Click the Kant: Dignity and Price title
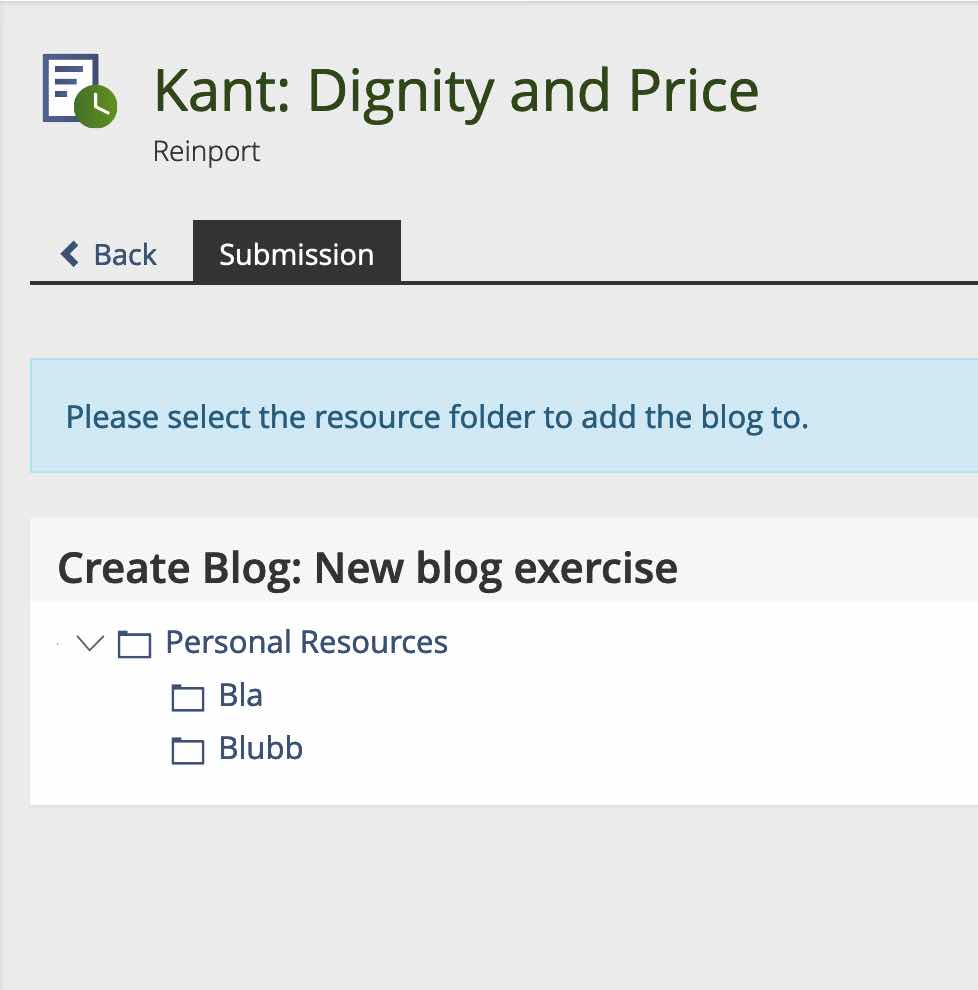 point(456,91)
